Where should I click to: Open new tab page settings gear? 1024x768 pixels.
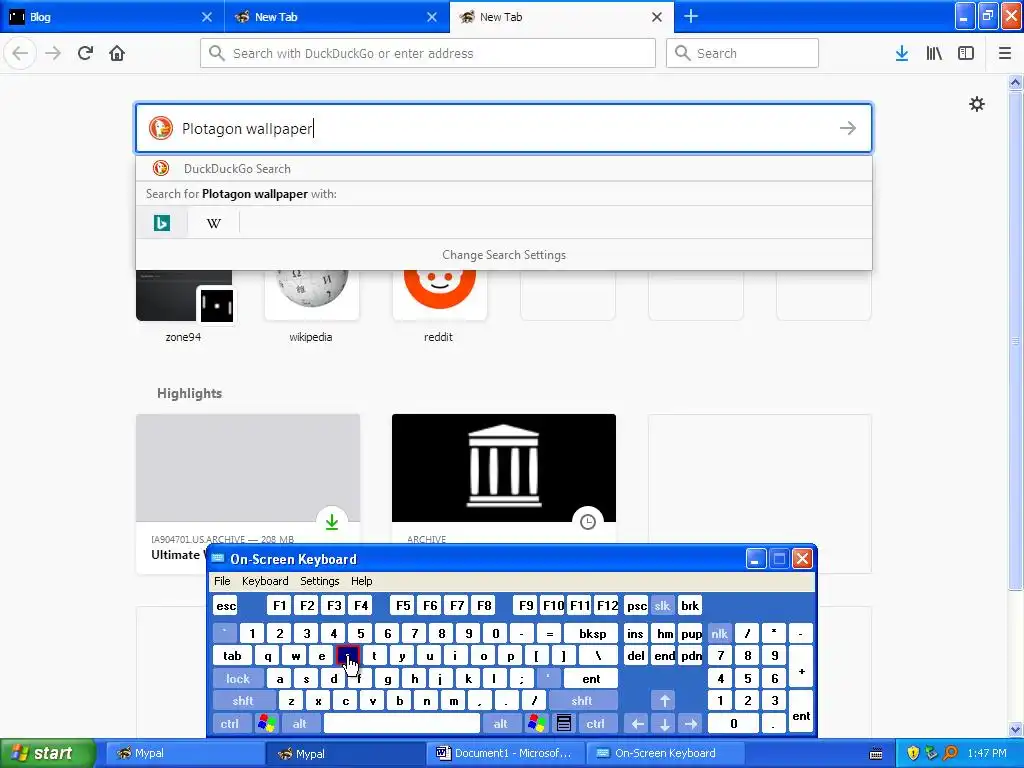(977, 104)
